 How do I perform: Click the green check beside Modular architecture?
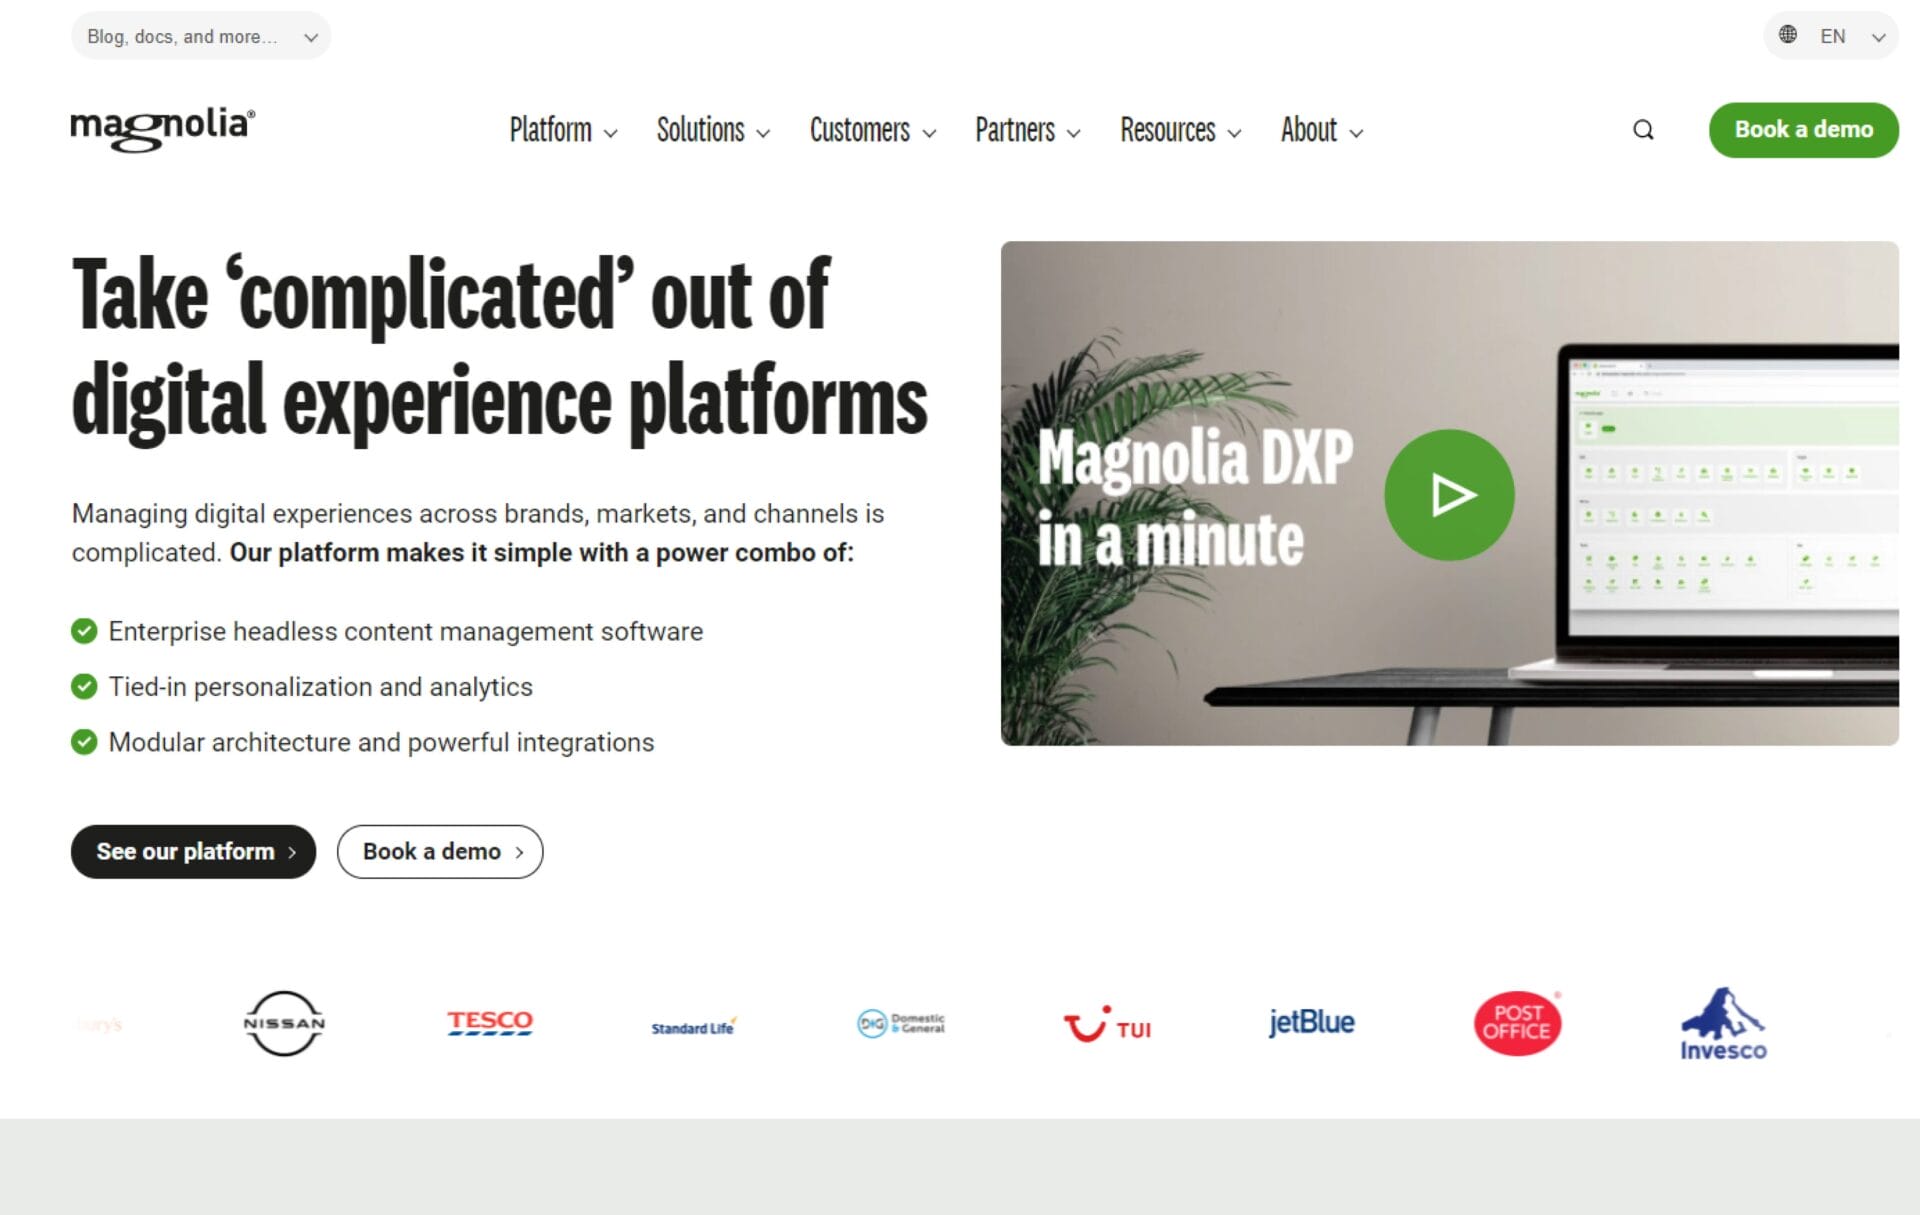[x=84, y=742]
